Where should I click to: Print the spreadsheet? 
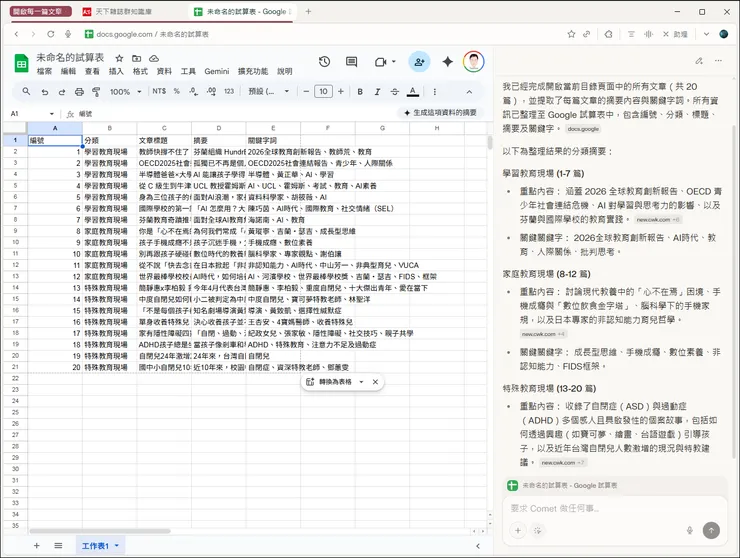[79, 92]
